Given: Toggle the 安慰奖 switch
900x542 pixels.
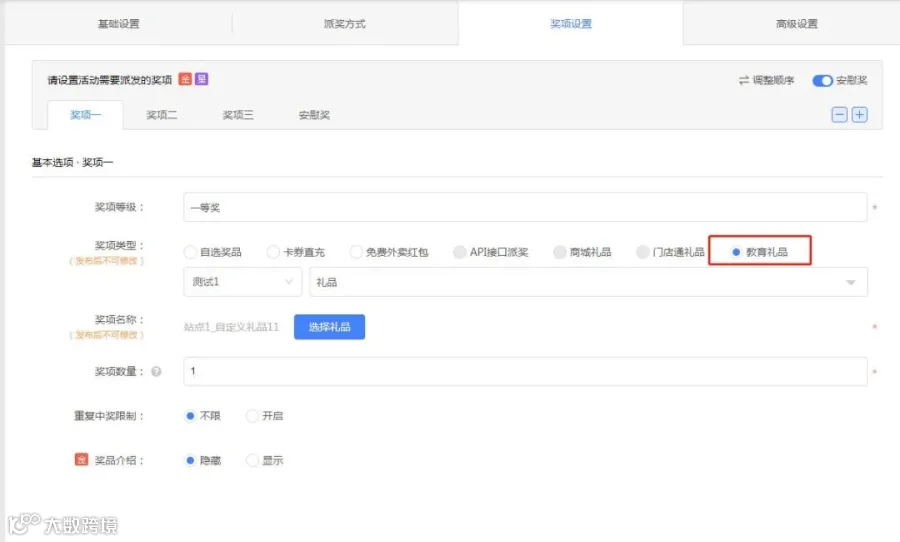Looking at the screenshot, I should (822, 80).
